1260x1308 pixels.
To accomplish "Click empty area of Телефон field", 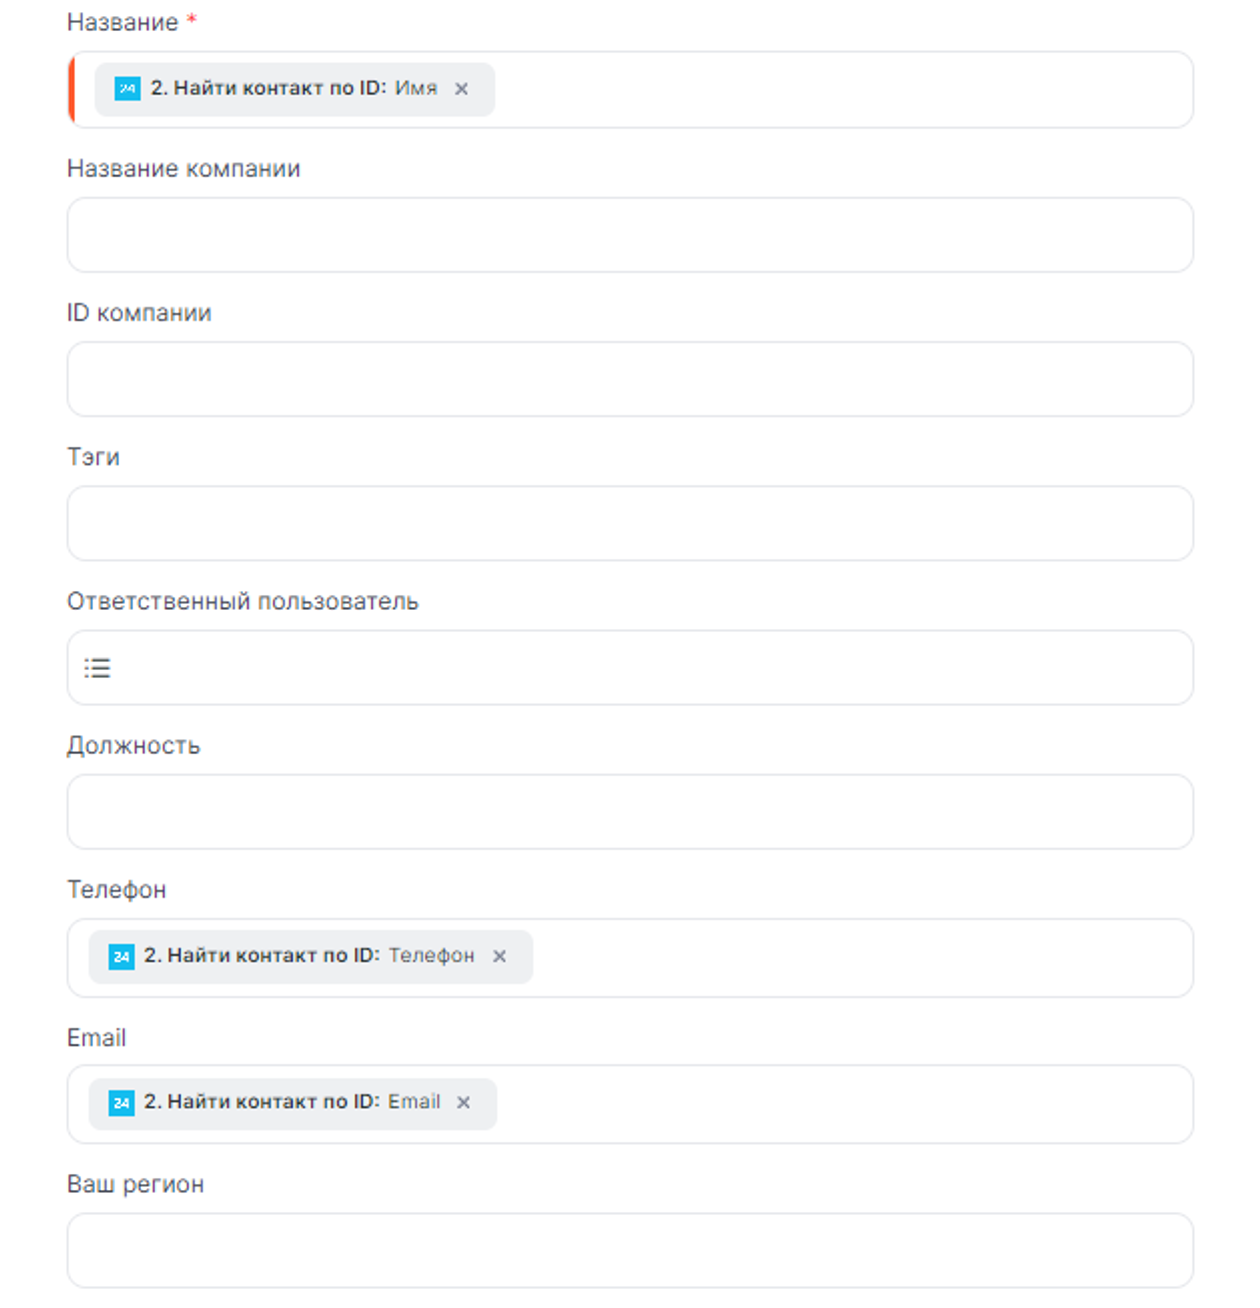I will [860, 958].
